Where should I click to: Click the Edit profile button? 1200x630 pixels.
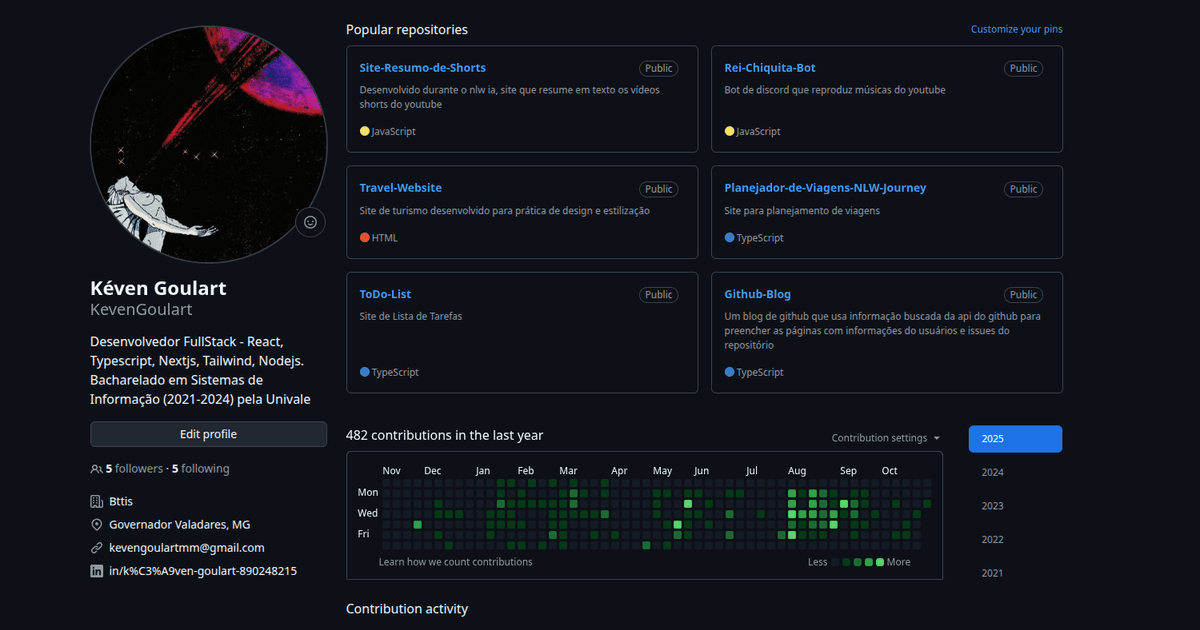[x=208, y=433]
